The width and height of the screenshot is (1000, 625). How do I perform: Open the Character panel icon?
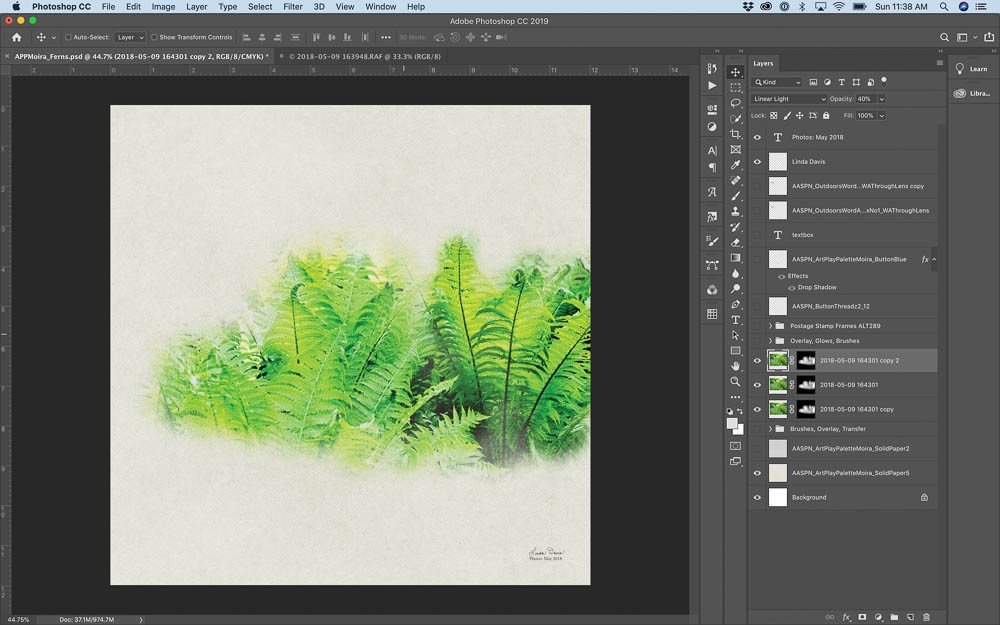pyautogui.click(x=712, y=151)
